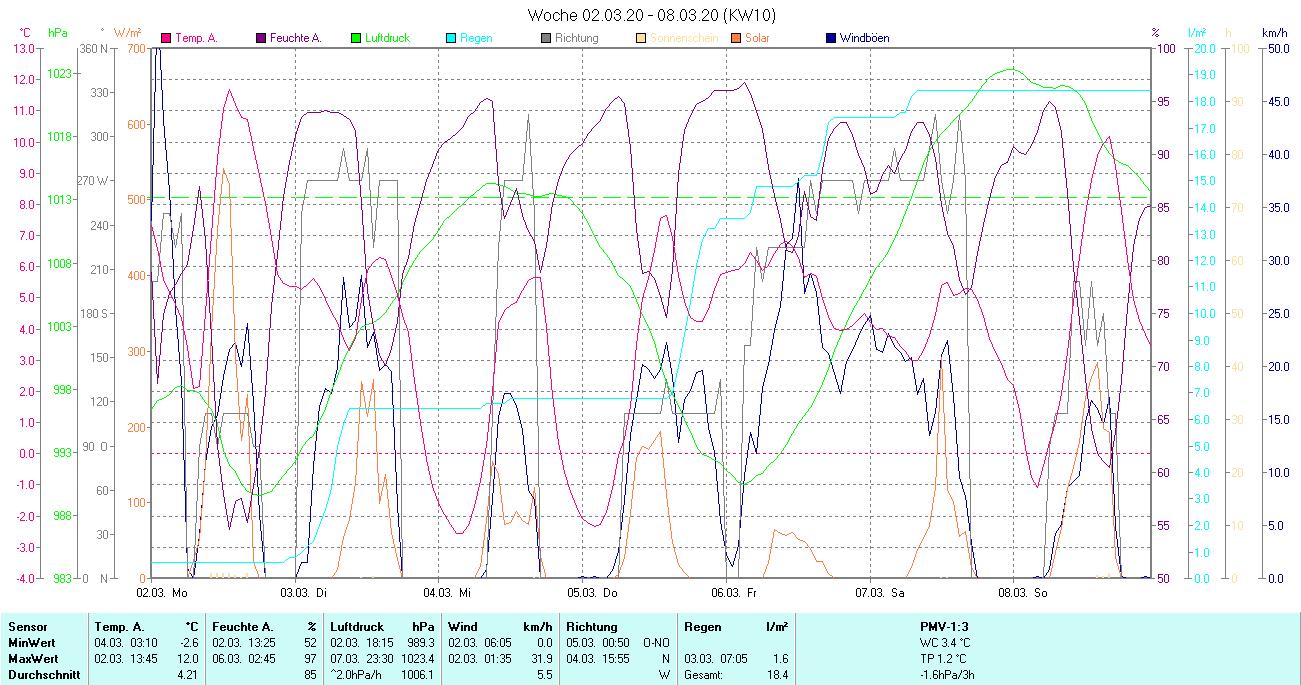
Task: Click the maximum pressure value '1023.4'
Action: [417, 659]
